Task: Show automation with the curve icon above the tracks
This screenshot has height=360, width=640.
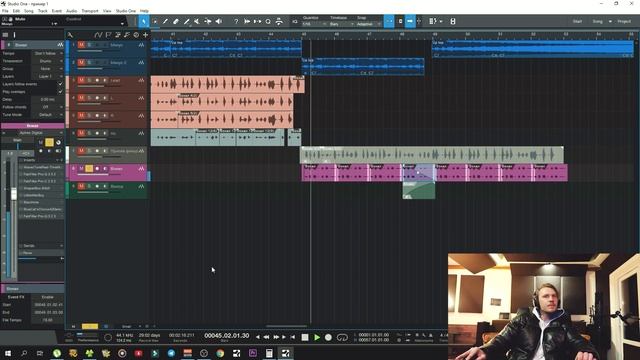Action: click(x=98, y=35)
